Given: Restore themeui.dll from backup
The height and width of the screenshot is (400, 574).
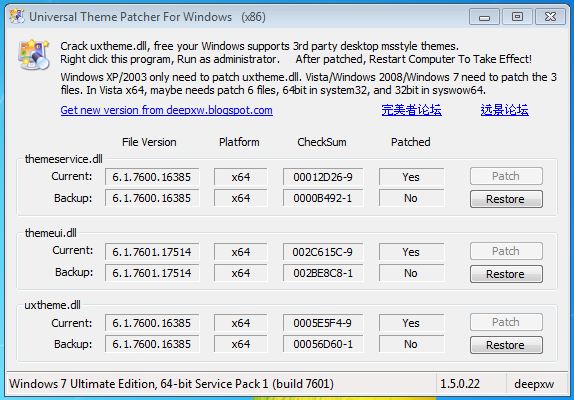Looking at the screenshot, I should click(506, 274).
